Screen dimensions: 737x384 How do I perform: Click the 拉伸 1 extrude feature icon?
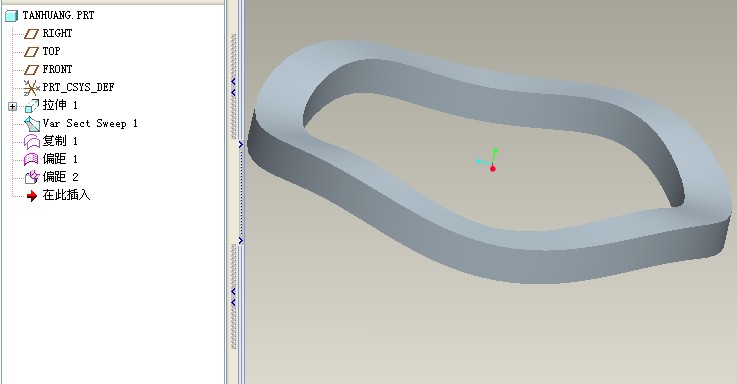click(x=32, y=106)
